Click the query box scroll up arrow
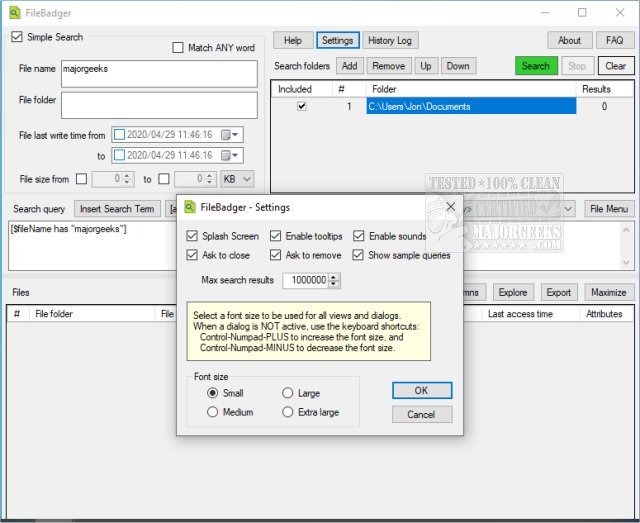Screen dimensions: 640x523 point(627,229)
